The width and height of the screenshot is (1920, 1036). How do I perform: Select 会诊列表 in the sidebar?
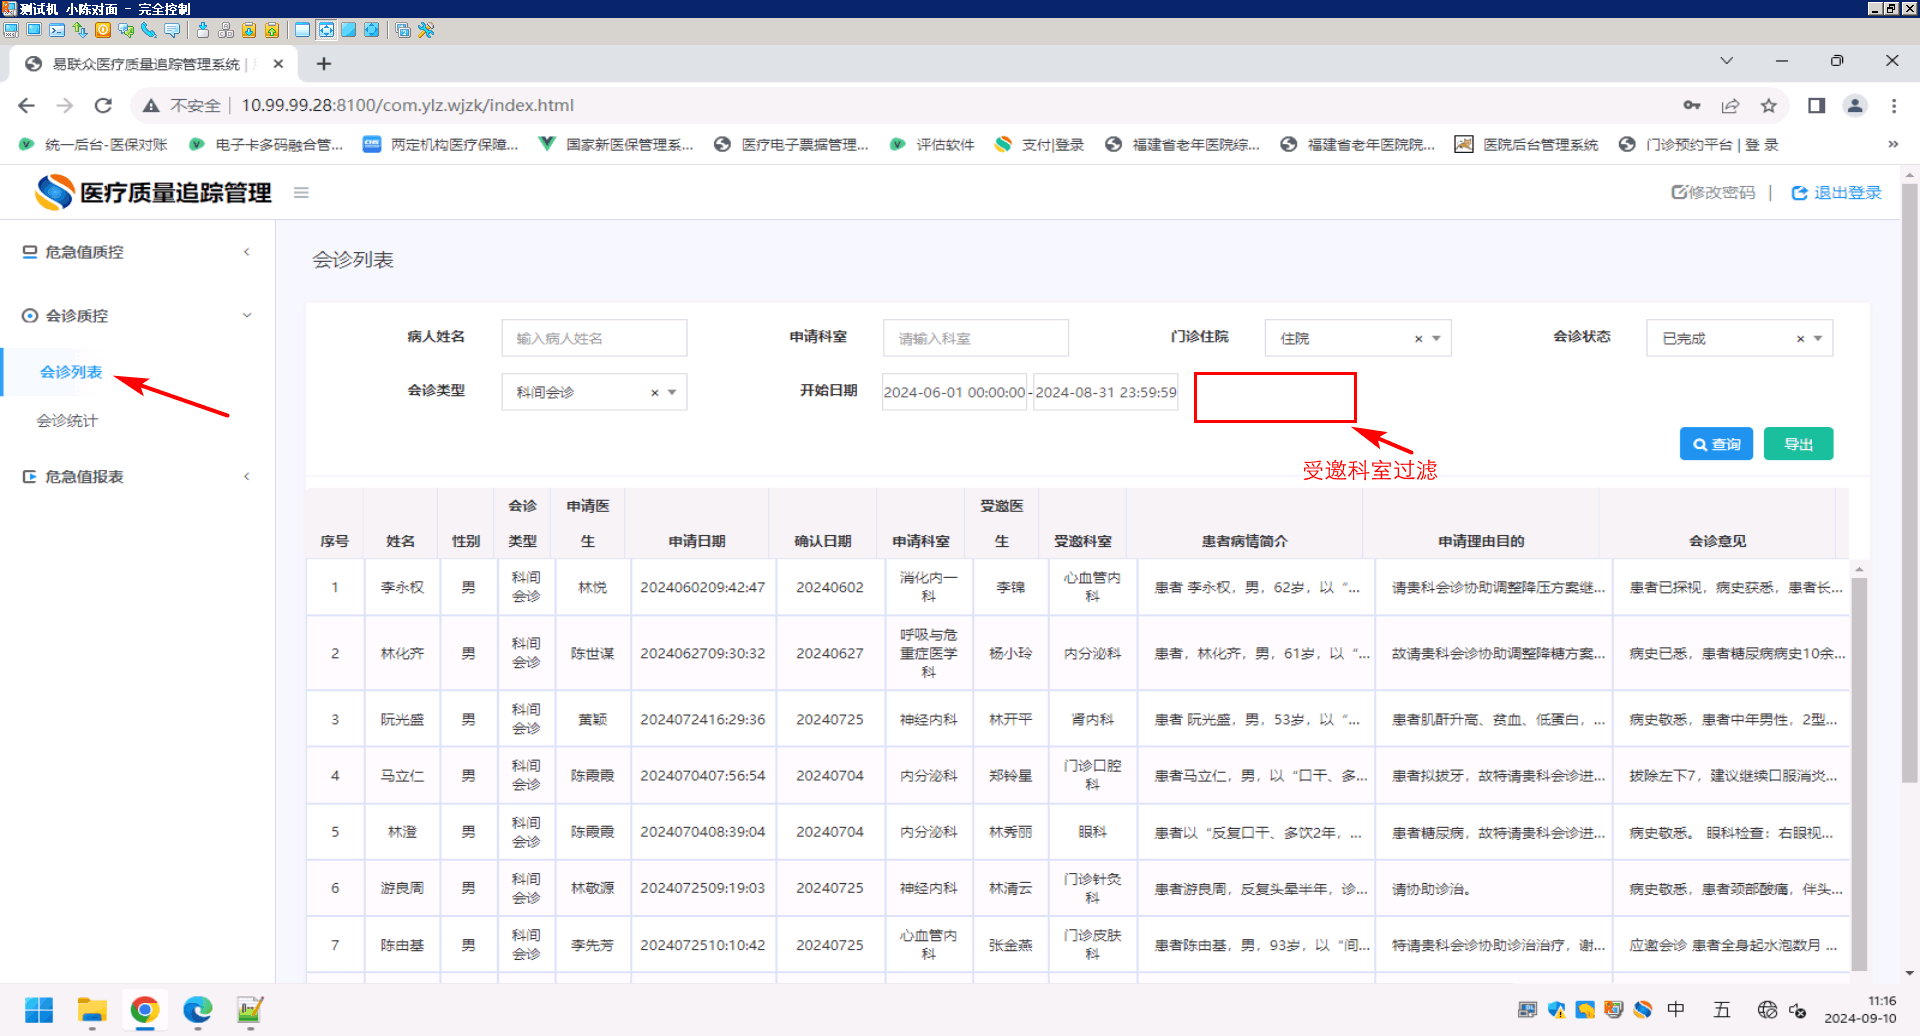pos(71,372)
